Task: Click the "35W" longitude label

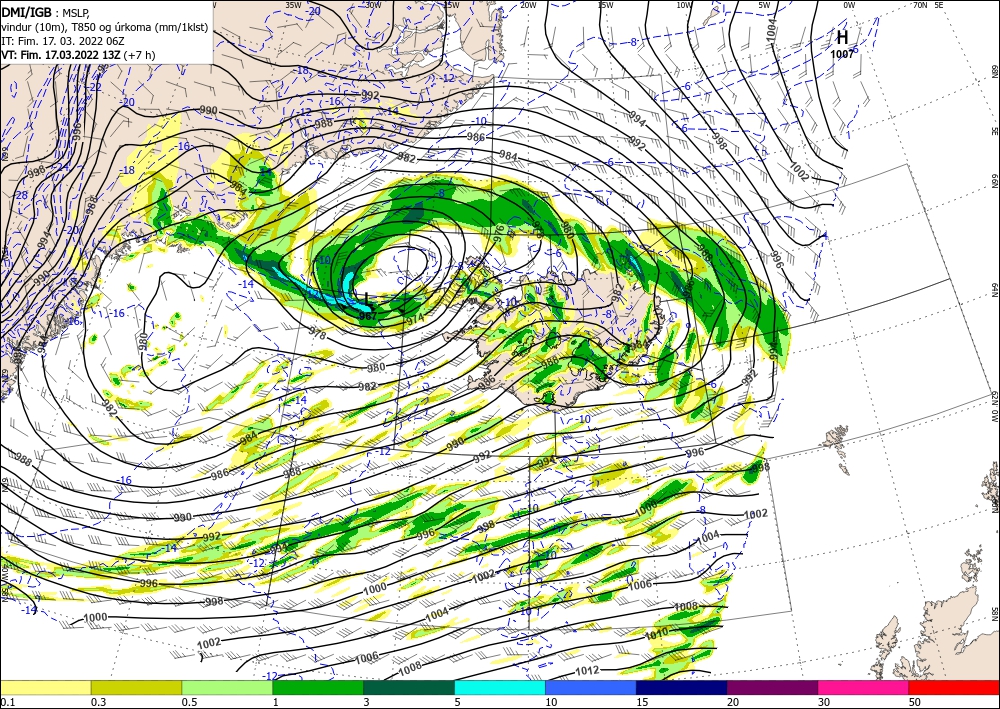Action: point(293,4)
